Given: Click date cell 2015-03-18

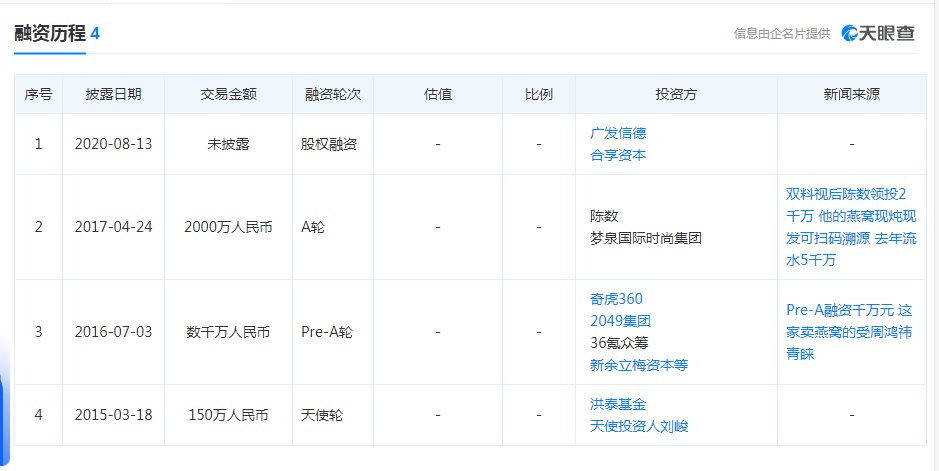Looking at the screenshot, I should pos(113,415).
